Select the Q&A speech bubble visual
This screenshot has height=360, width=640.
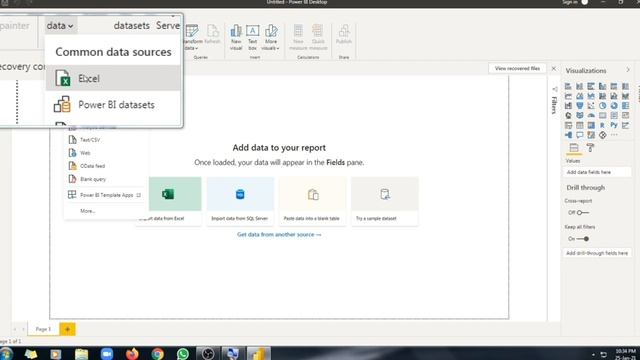click(x=580, y=135)
